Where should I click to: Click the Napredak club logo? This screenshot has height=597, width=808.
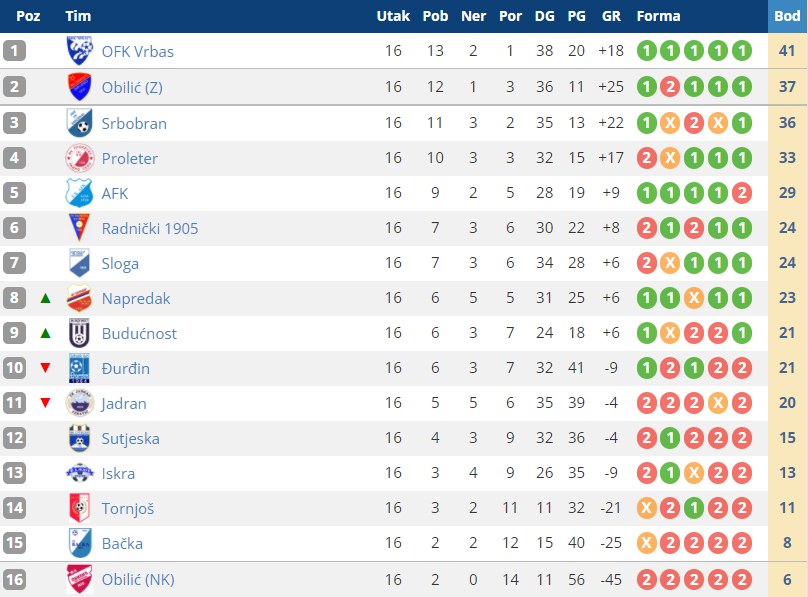pyautogui.click(x=80, y=298)
